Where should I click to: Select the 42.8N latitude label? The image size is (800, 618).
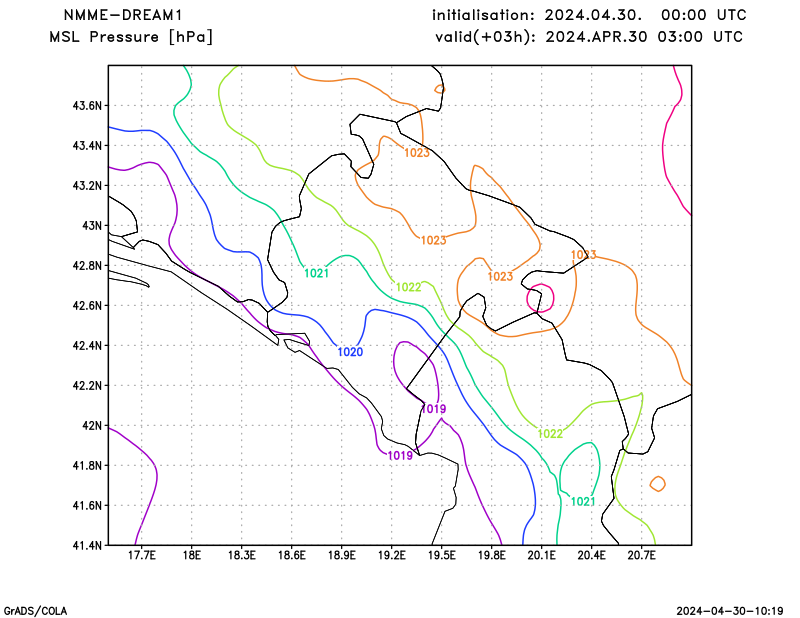tap(87, 266)
